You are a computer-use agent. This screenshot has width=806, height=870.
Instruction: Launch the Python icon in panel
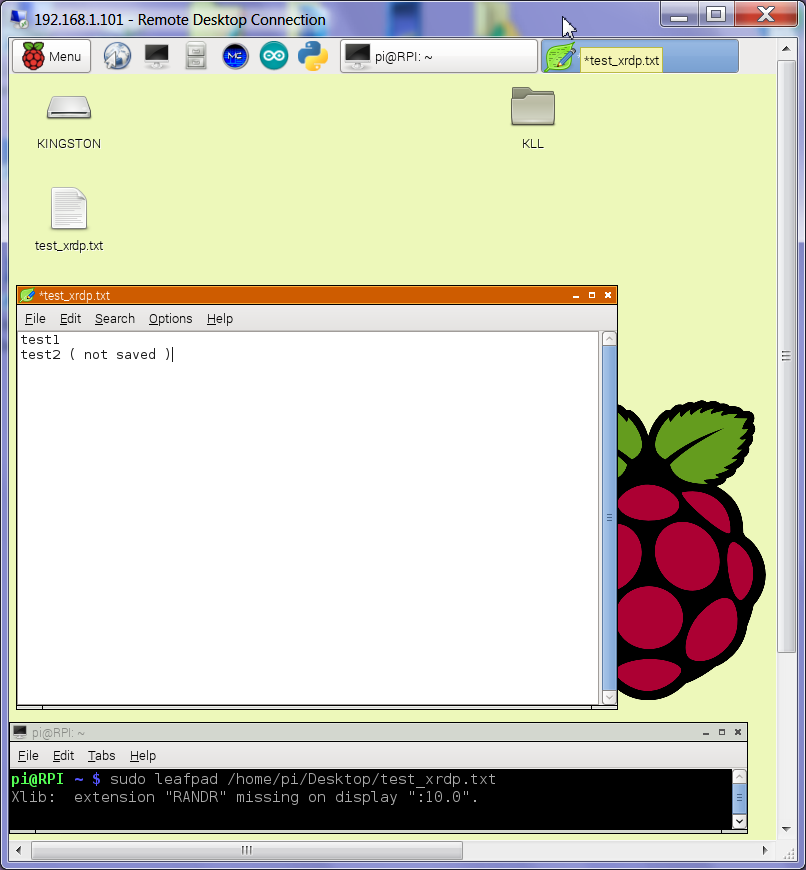[x=313, y=57]
